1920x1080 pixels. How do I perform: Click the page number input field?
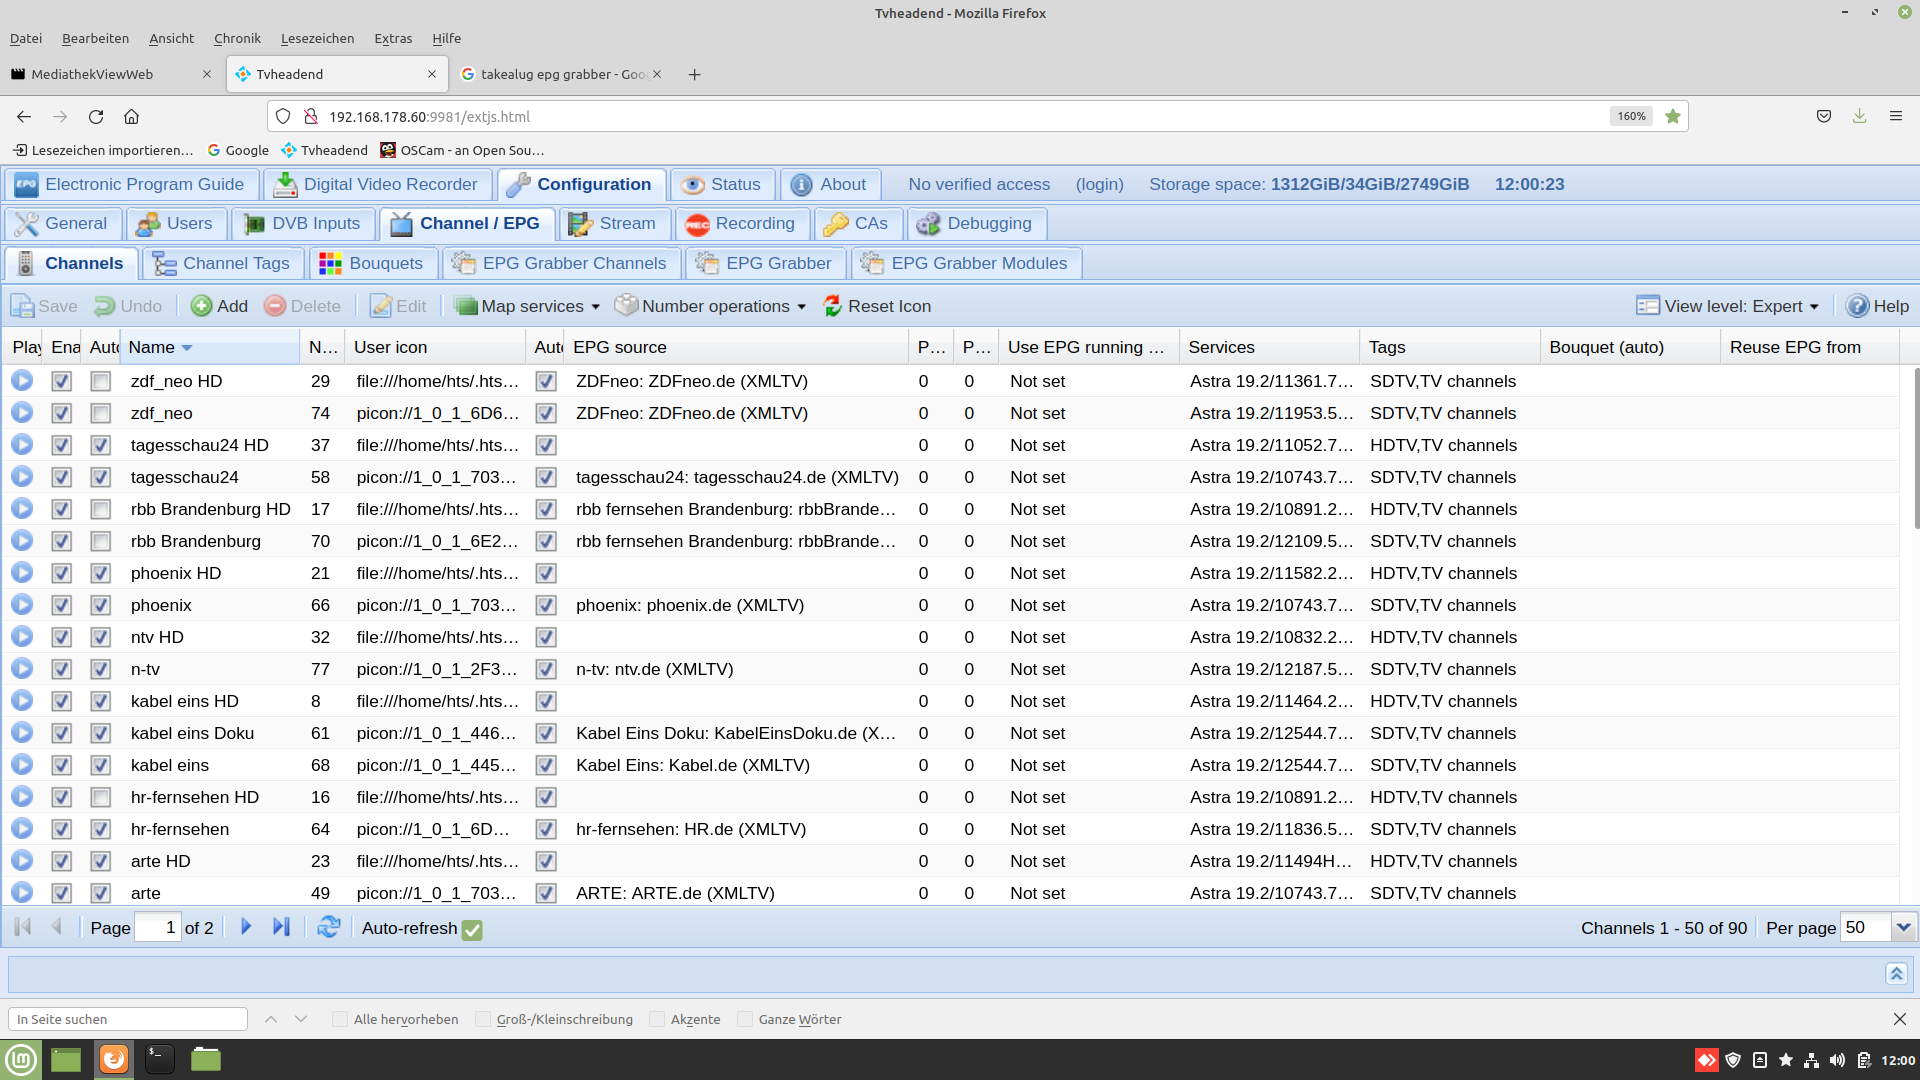click(x=157, y=927)
